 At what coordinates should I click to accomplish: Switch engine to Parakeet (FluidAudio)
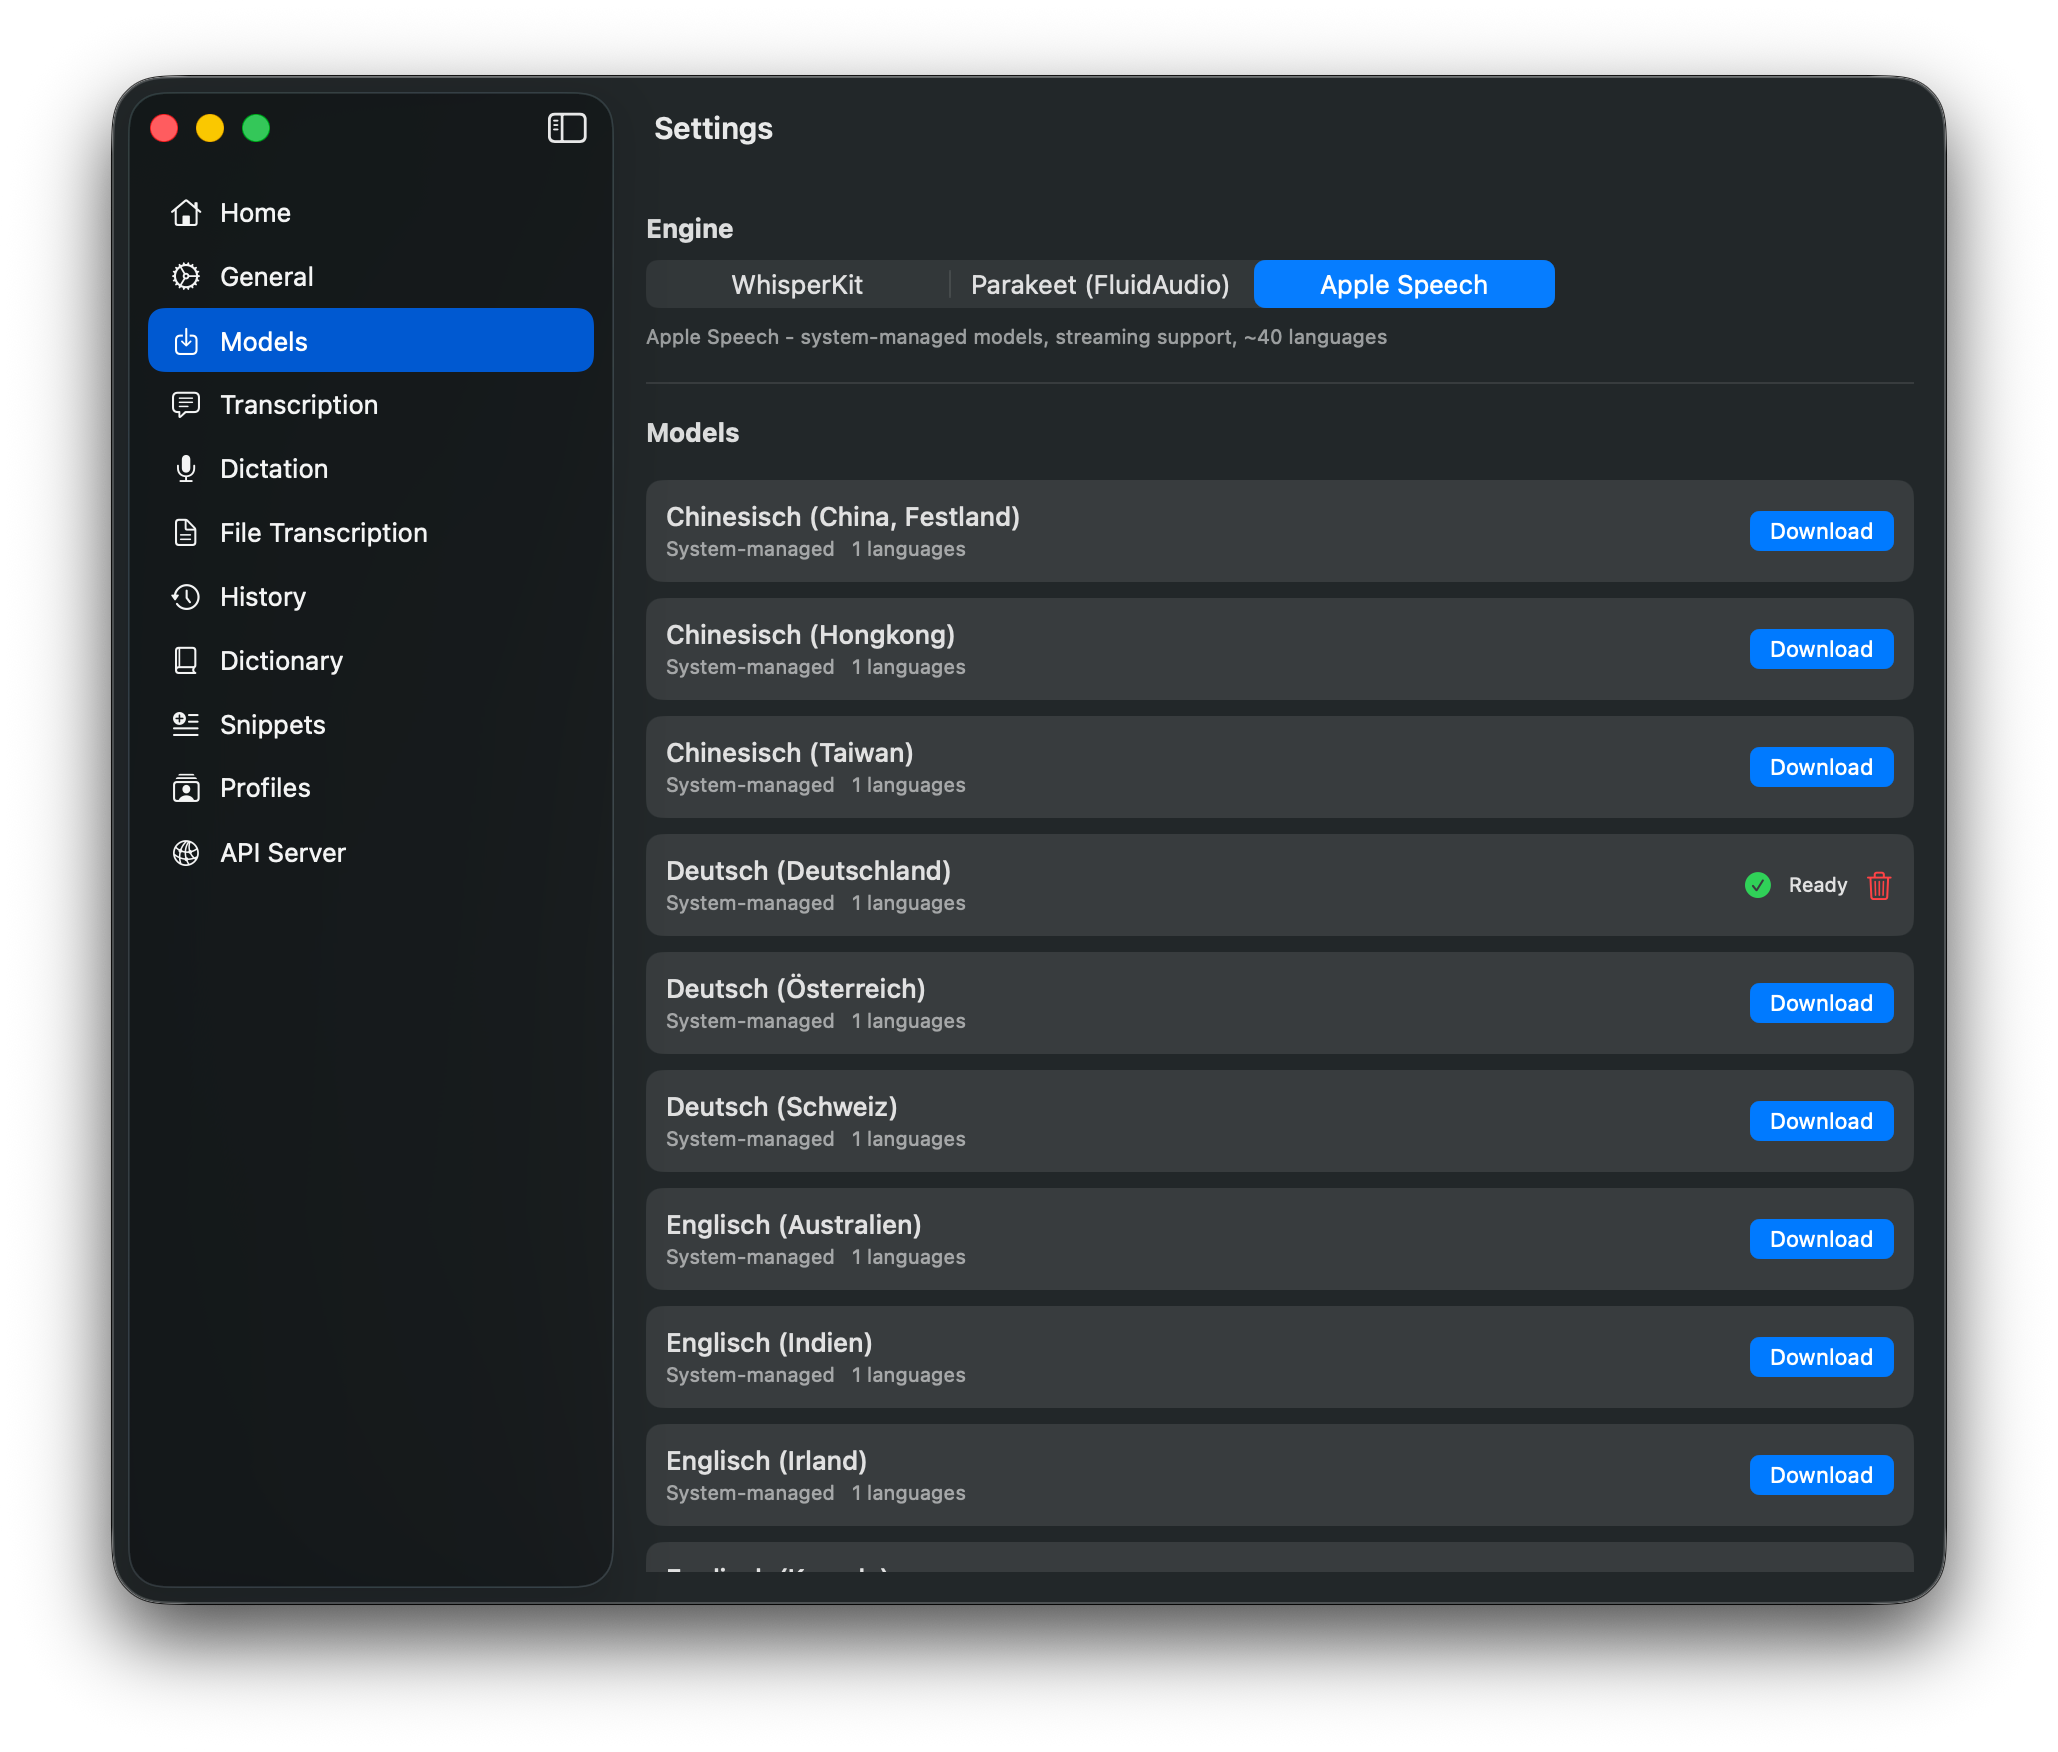coord(1099,284)
